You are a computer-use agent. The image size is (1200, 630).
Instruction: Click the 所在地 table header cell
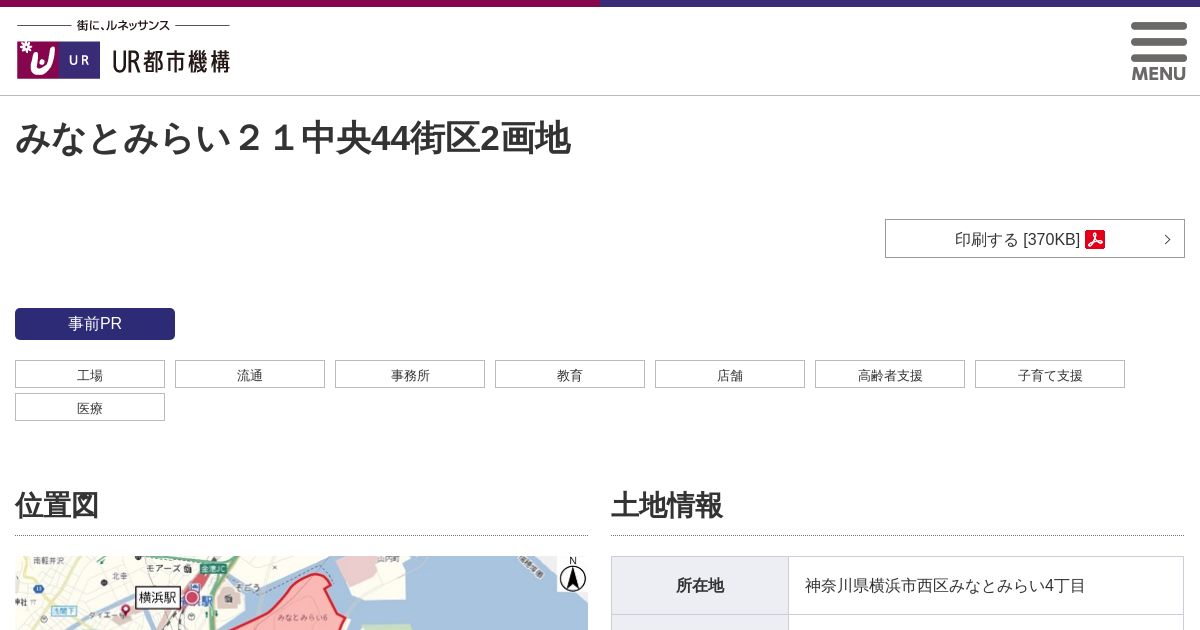[x=700, y=586]
